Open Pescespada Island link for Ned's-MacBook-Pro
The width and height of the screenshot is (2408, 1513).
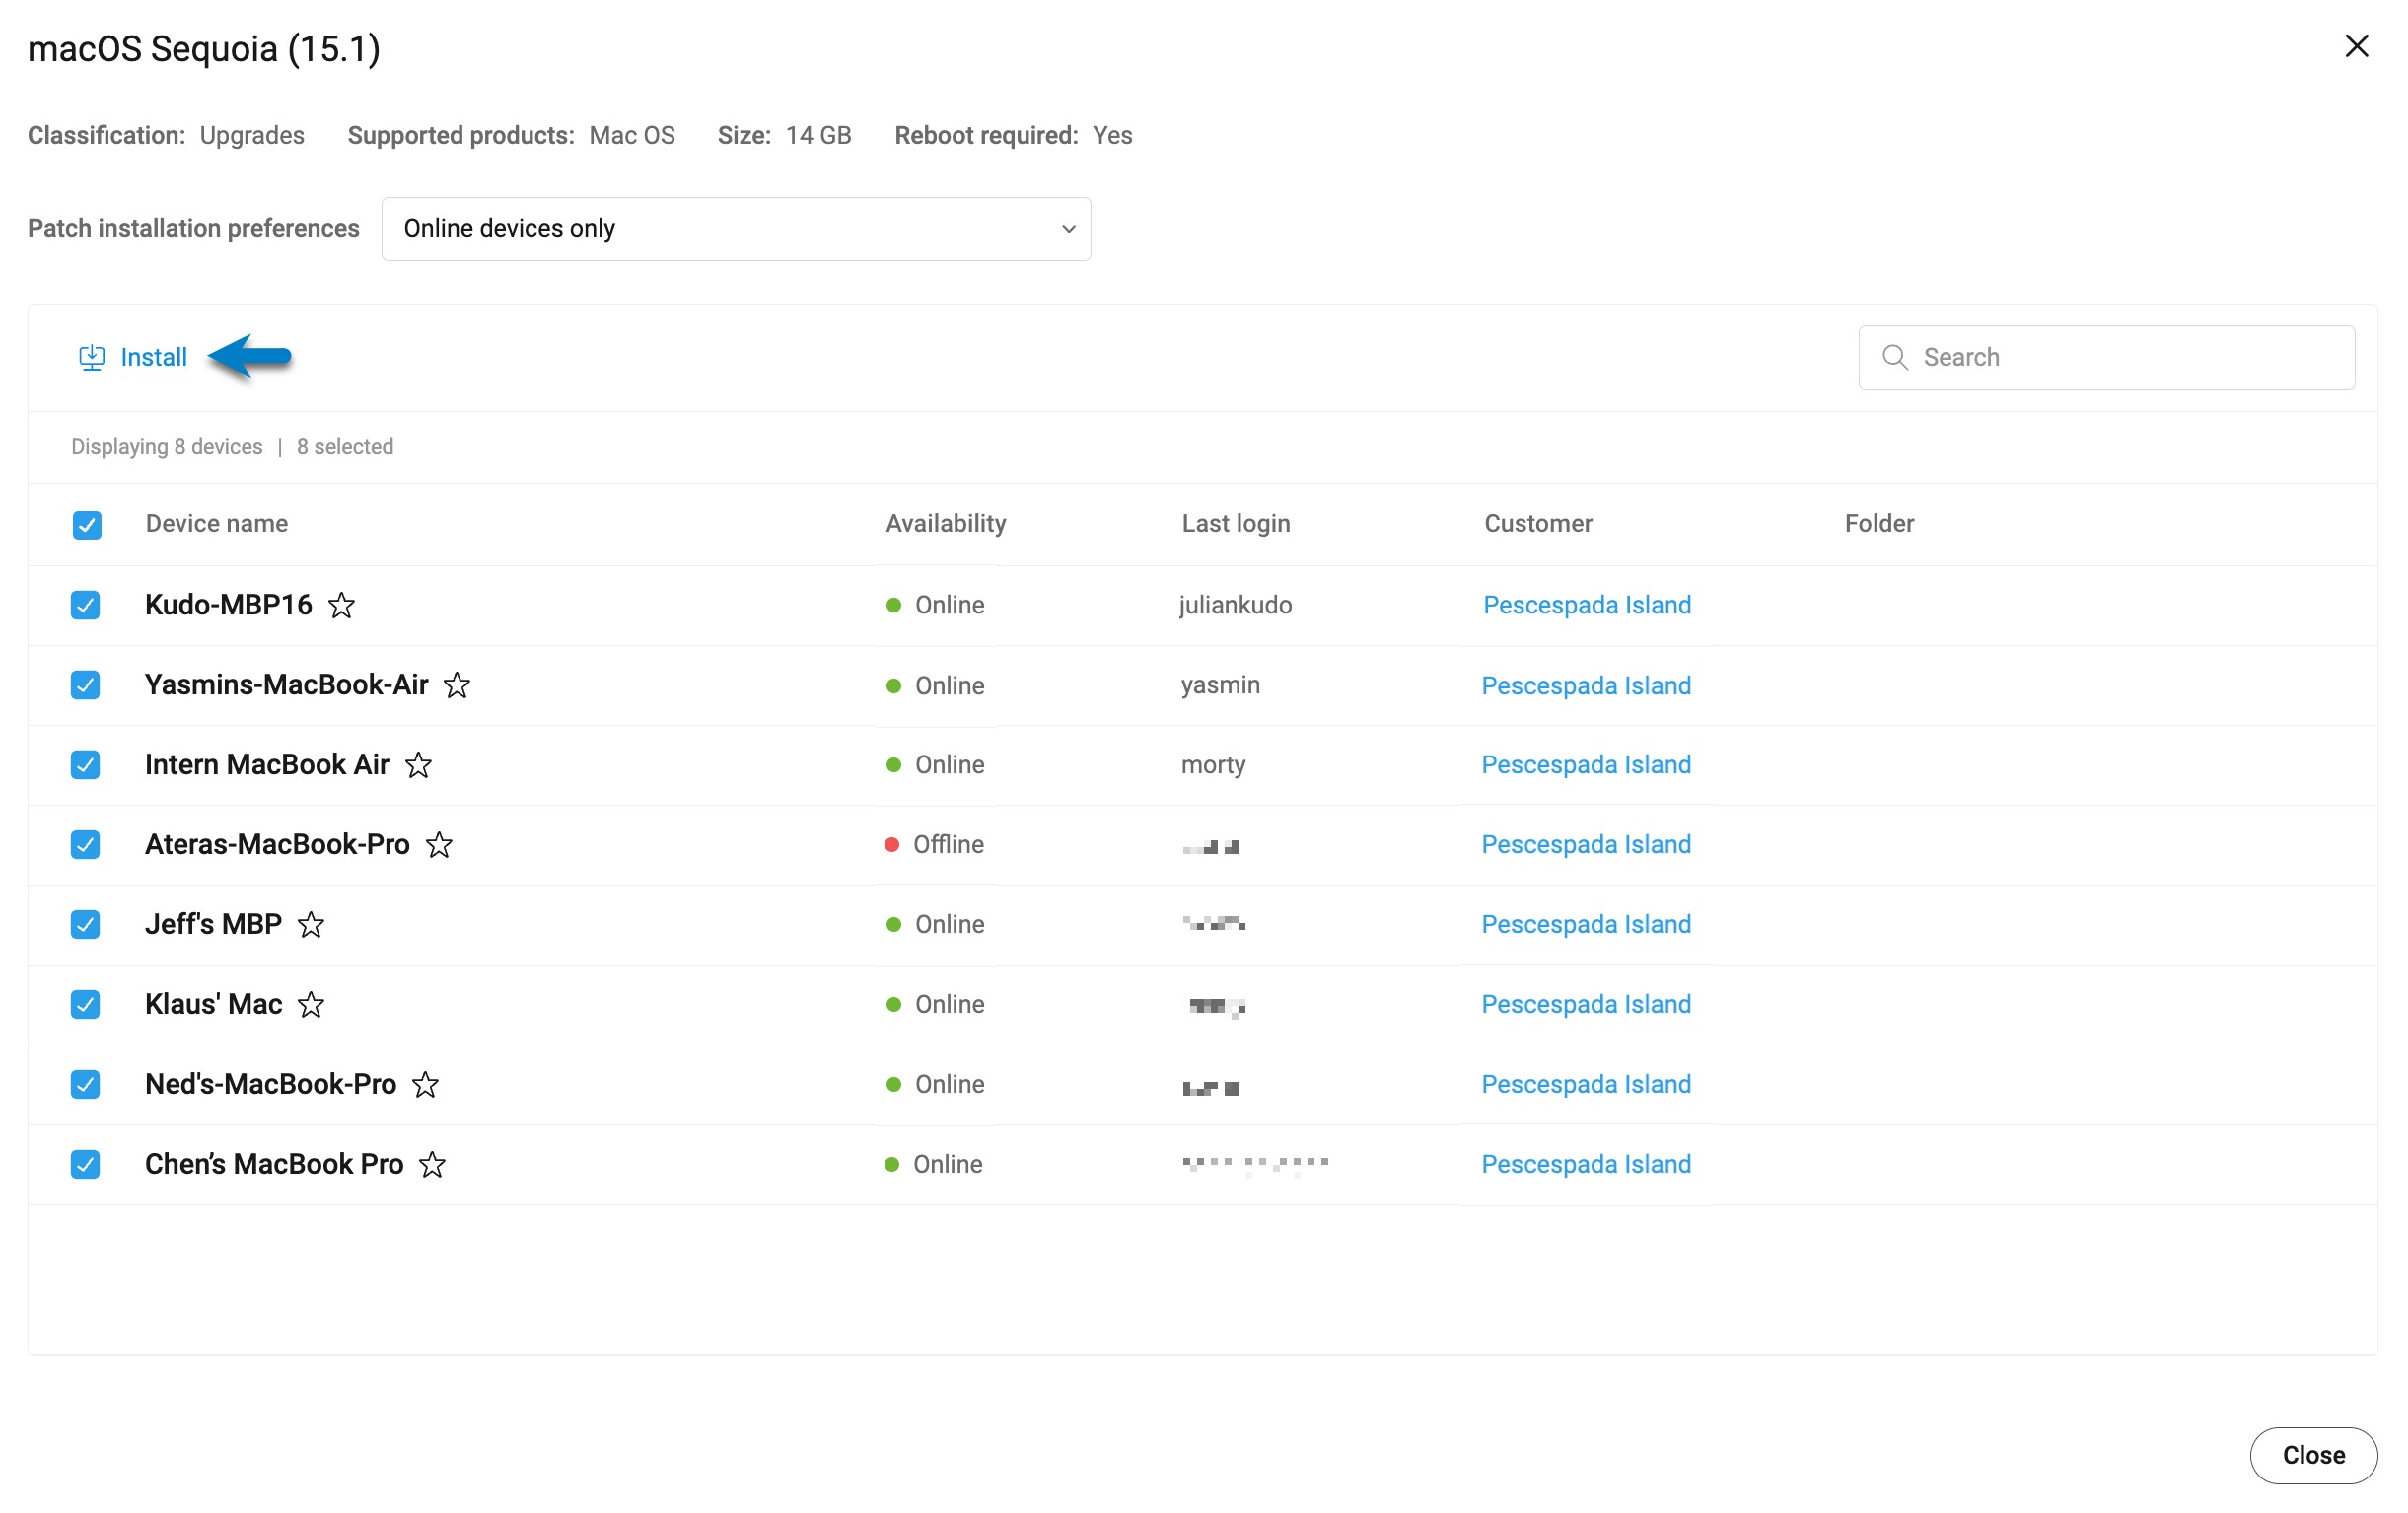pyautogui.click(x=1586, y=1085)
